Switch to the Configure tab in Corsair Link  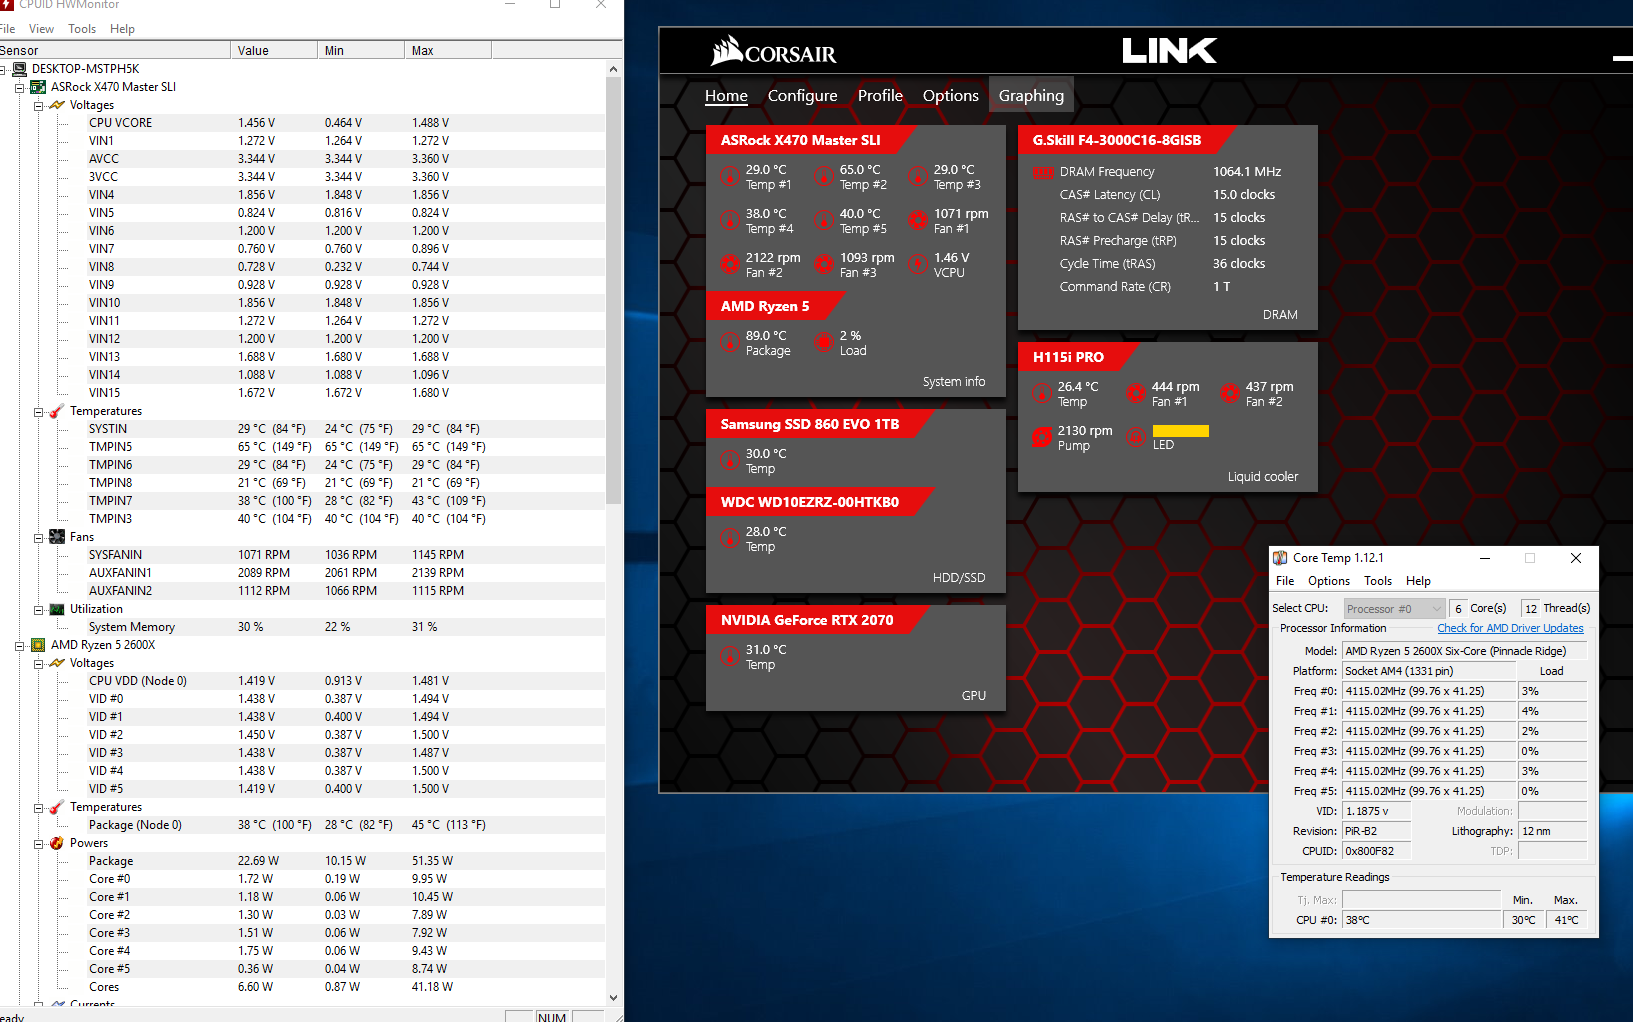(x=803, y=96)
